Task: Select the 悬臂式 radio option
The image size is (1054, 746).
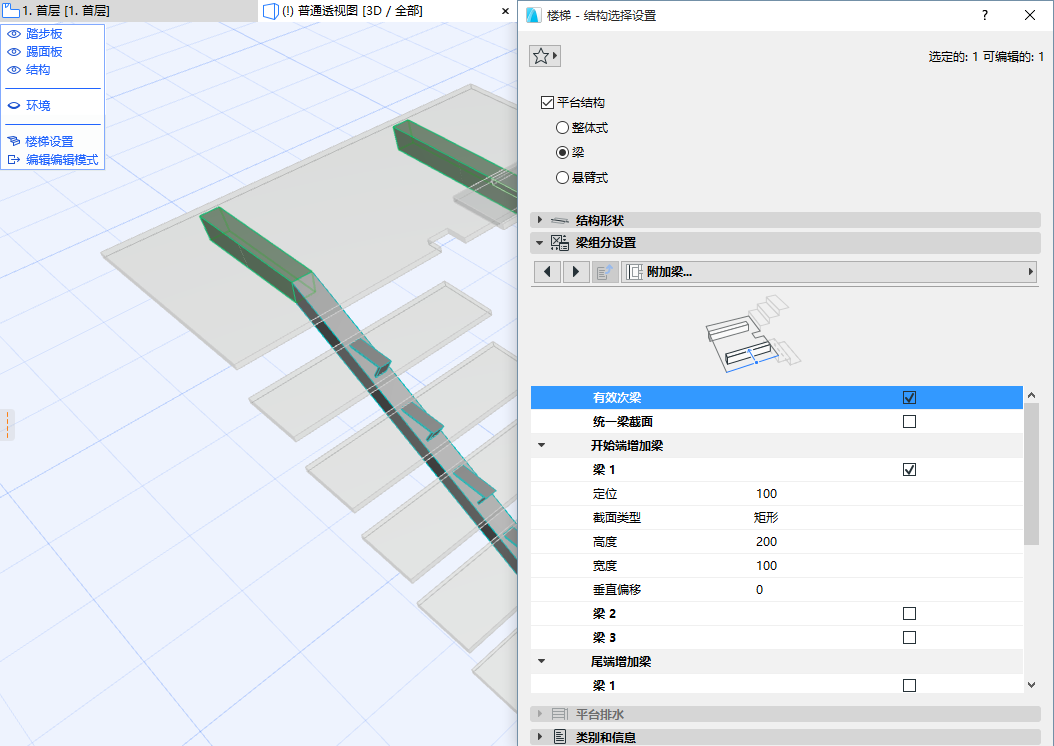Action: 563,178
